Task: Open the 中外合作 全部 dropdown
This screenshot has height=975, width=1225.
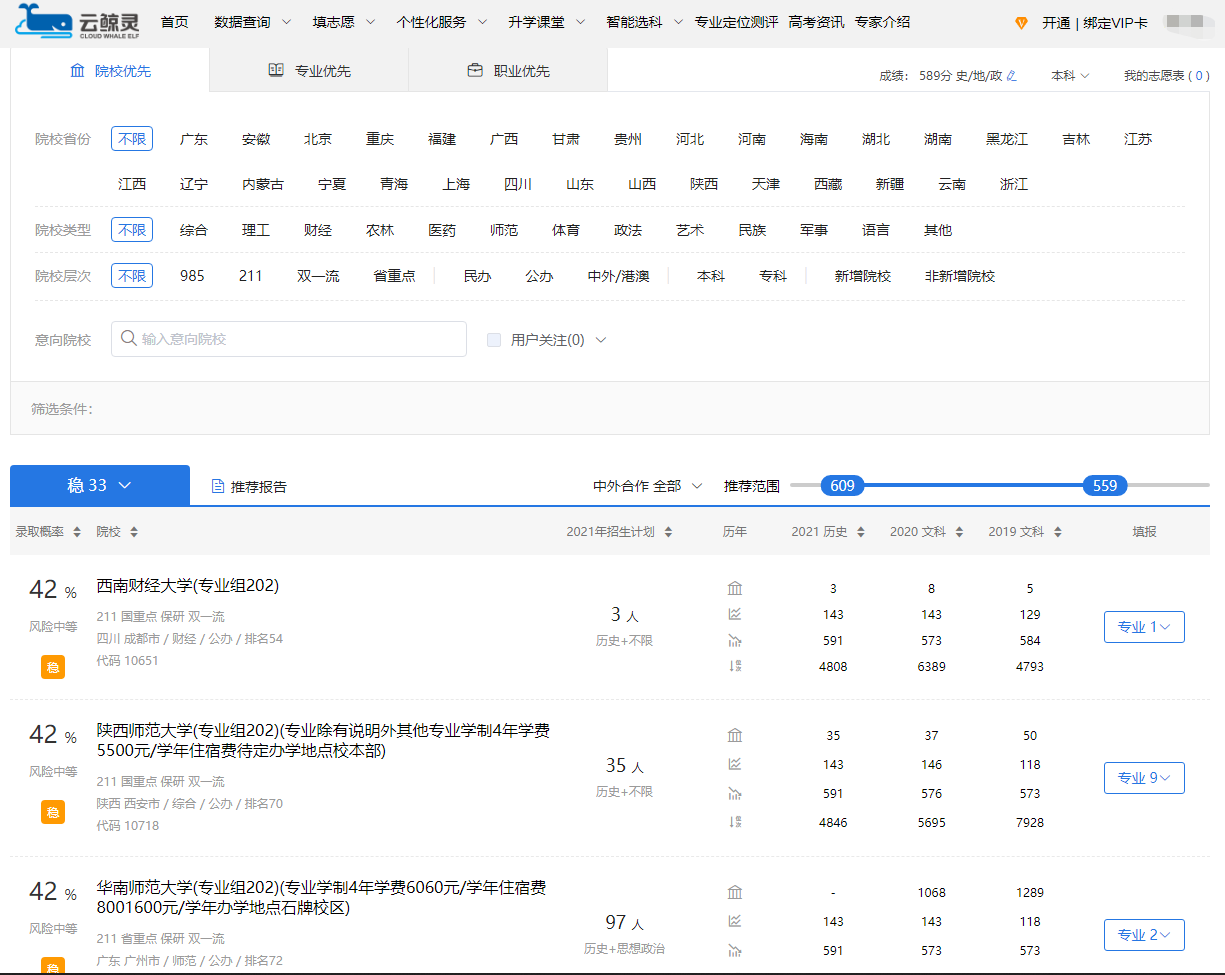Action: coord(648,486)
